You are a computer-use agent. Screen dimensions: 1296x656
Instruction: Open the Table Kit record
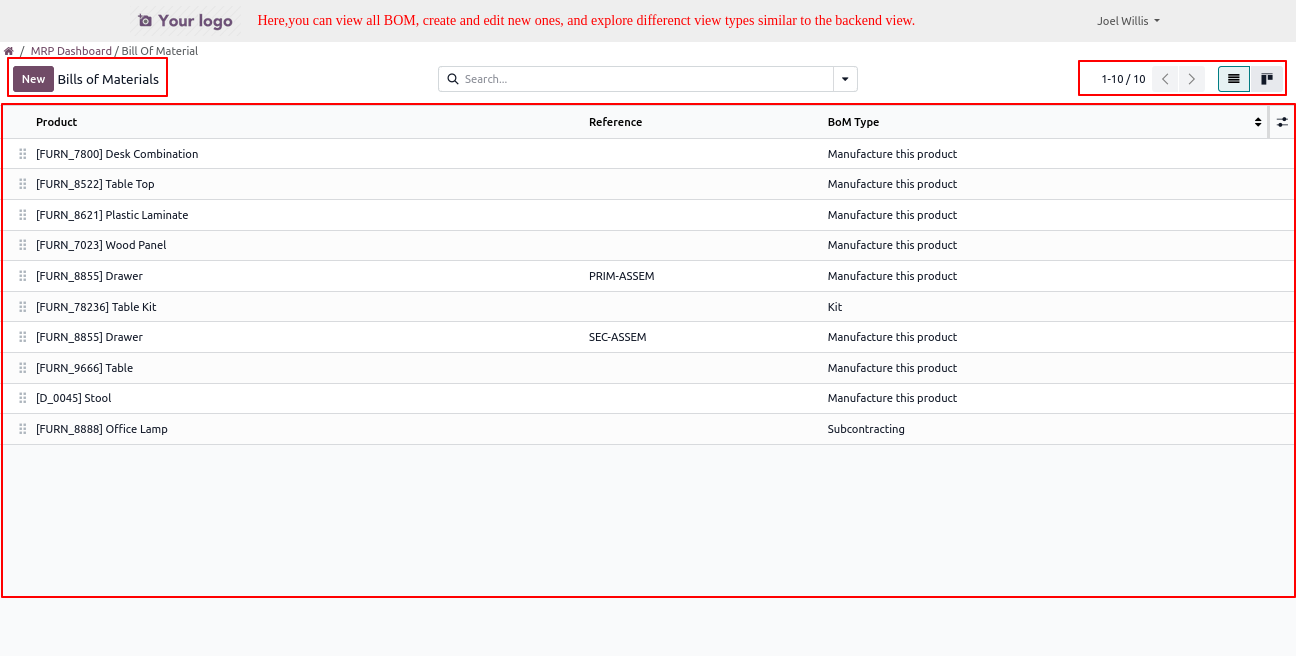96,307
